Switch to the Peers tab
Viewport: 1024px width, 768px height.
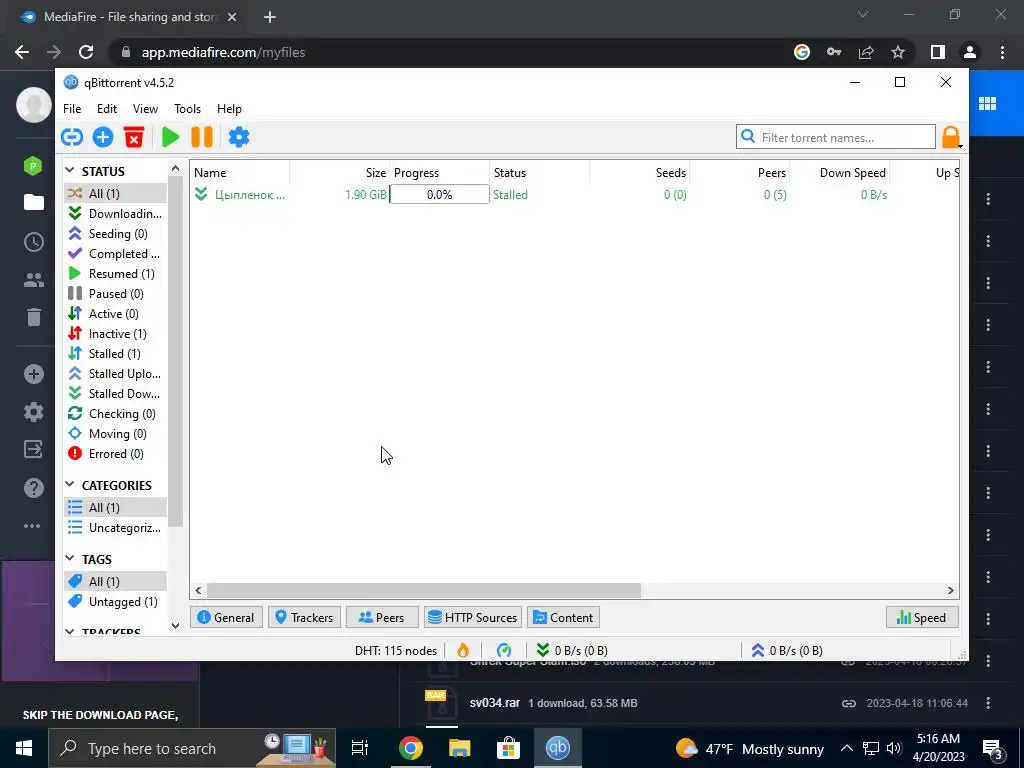pos(382,617)
